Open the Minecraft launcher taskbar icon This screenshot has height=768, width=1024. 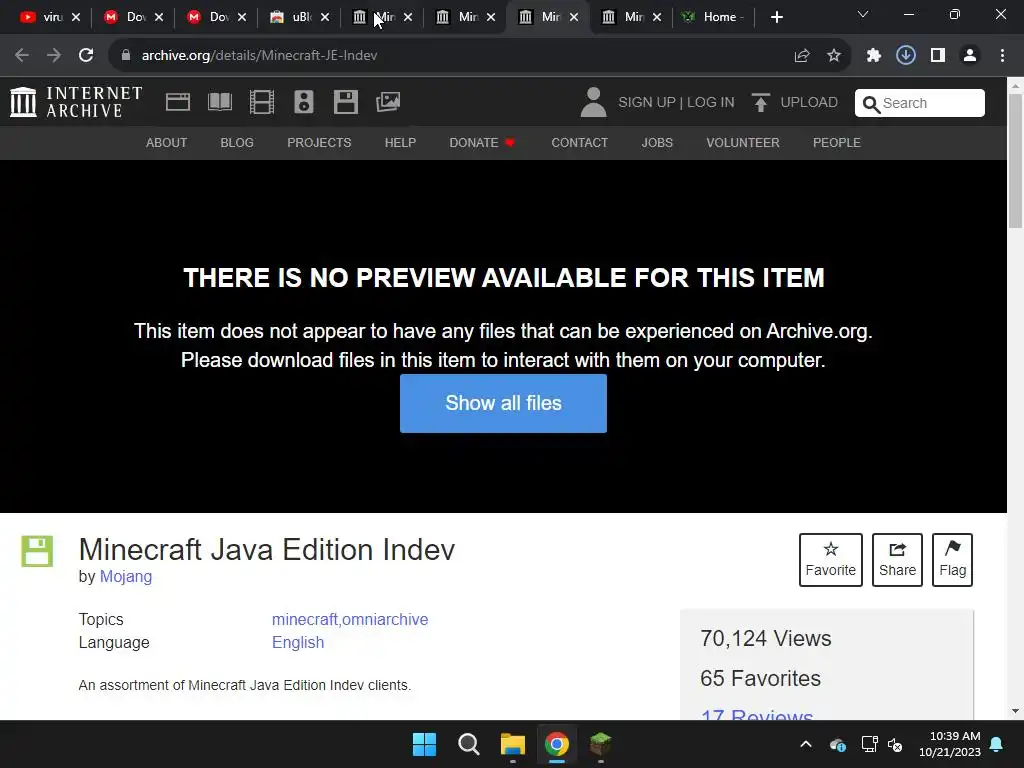(600, 744)
